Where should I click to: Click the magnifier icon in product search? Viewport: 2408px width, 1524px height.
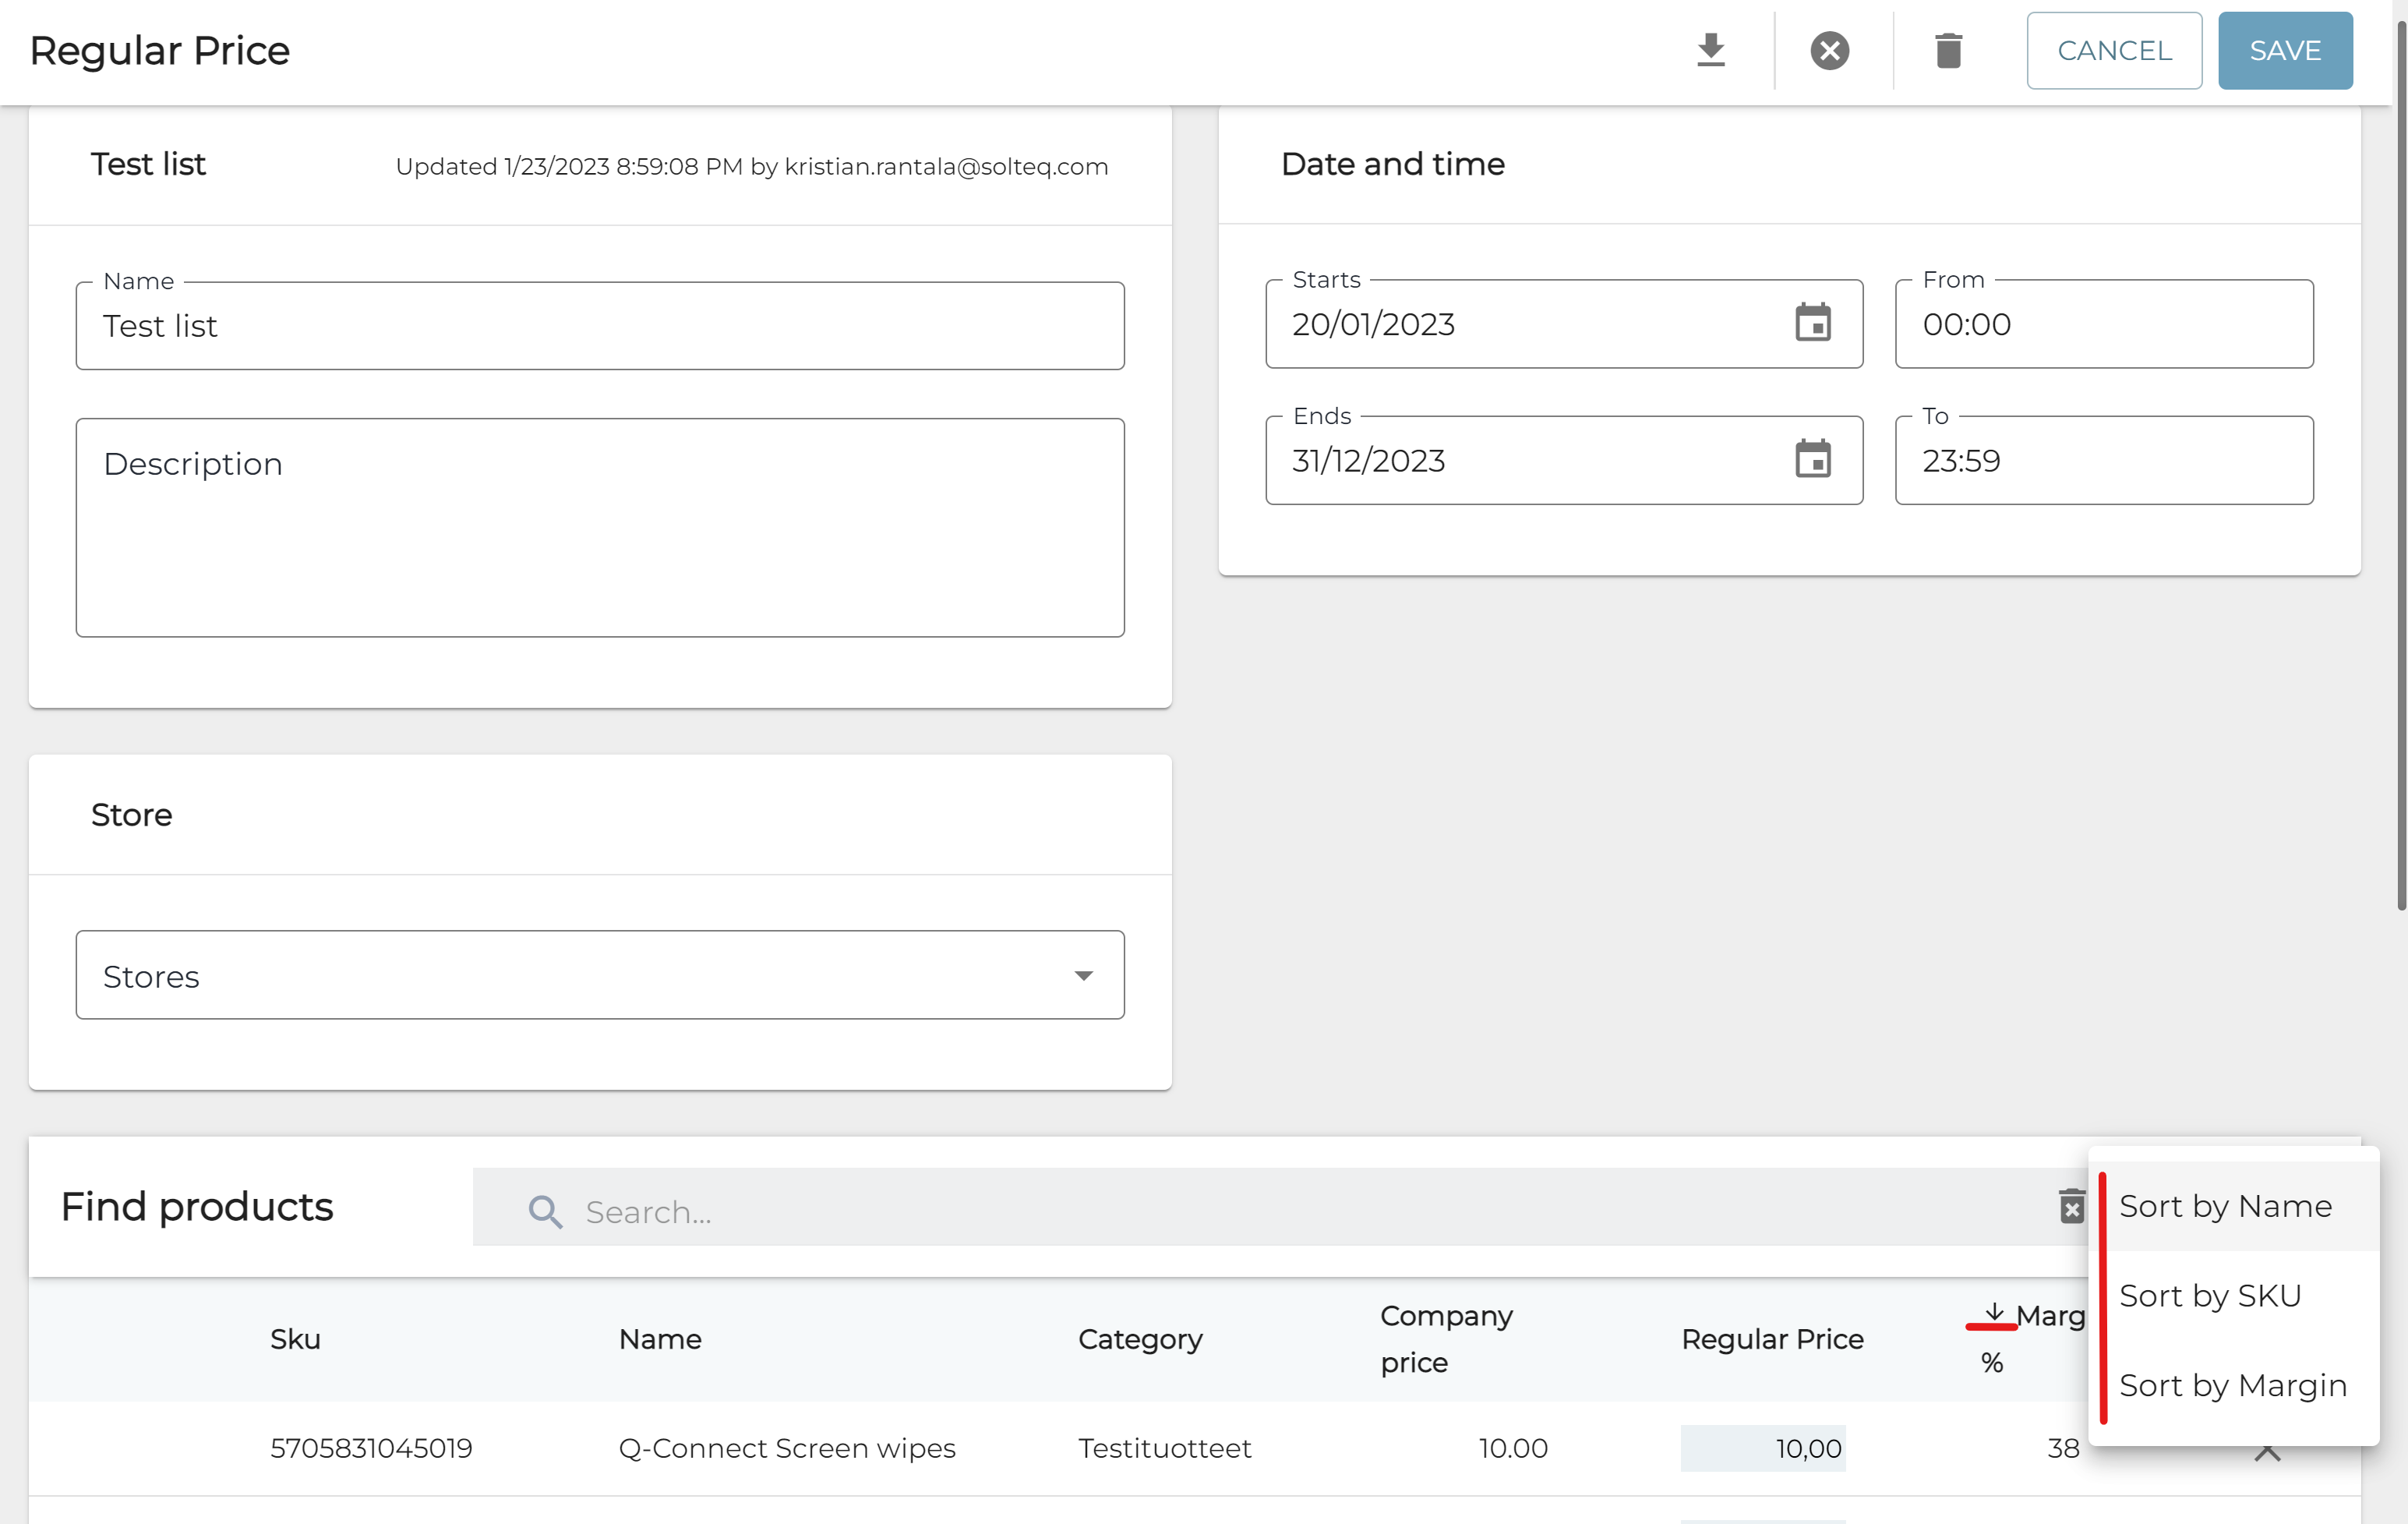tap(545, 1211)
